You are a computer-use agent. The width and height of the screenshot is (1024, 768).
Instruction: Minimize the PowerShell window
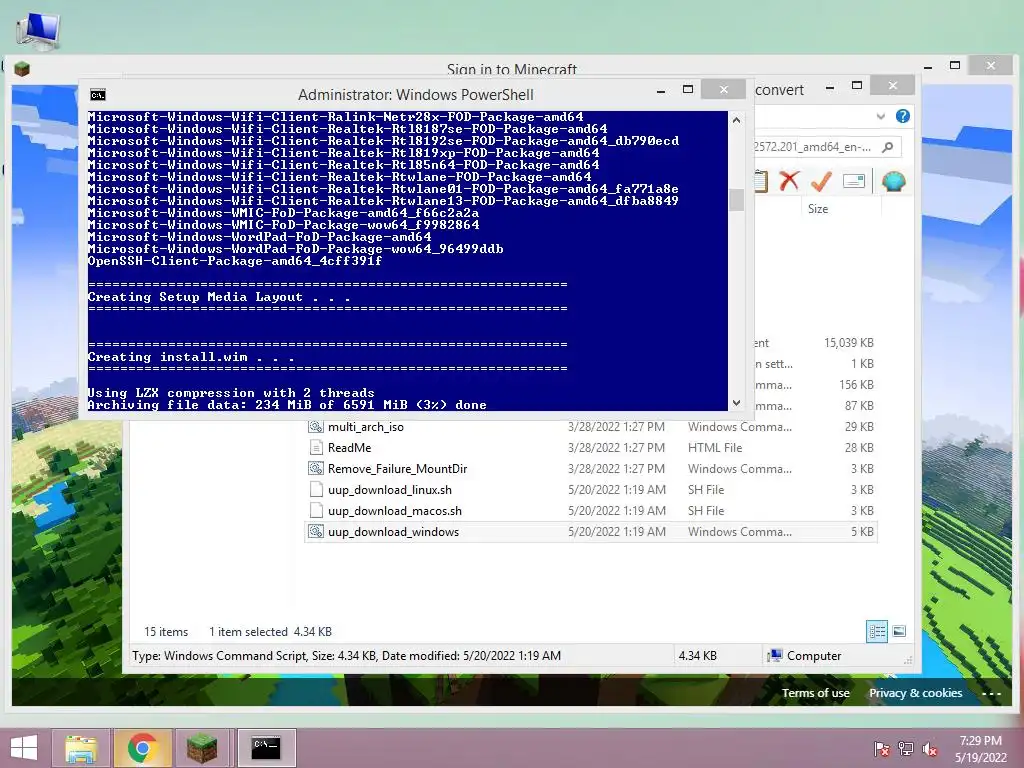(661, 91)
